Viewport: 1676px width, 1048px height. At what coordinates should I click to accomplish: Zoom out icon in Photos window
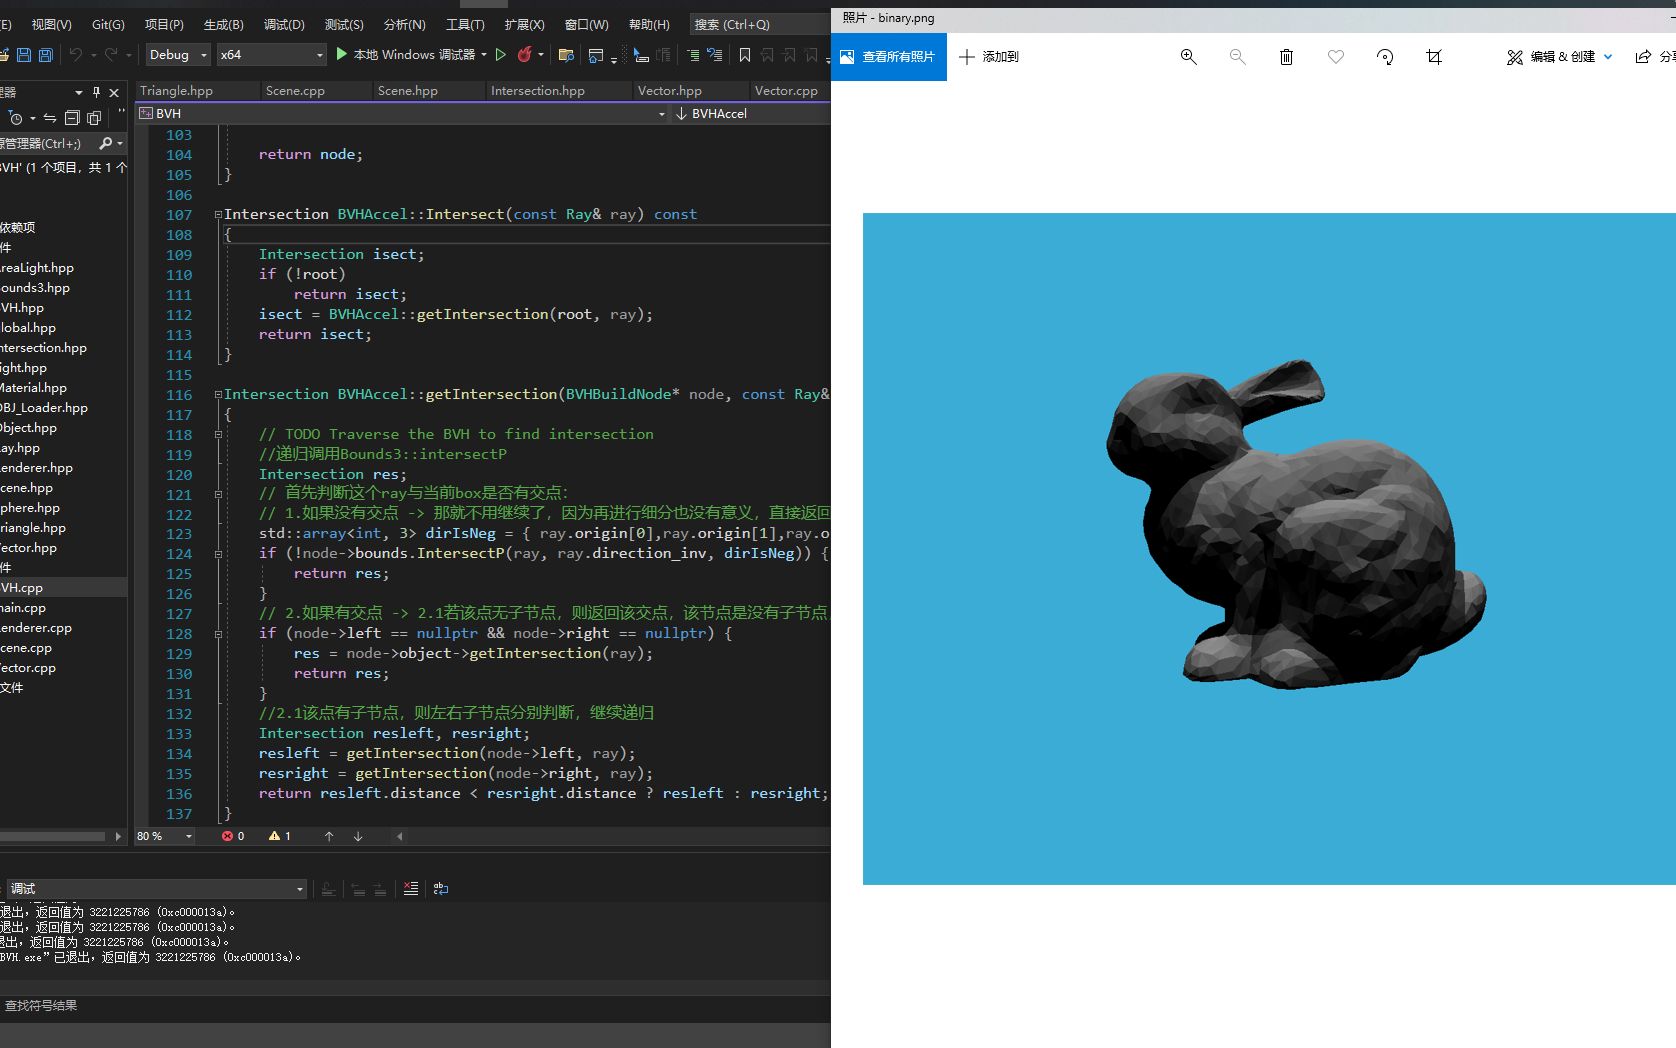pyautogui.click(x=1237, y=57)
